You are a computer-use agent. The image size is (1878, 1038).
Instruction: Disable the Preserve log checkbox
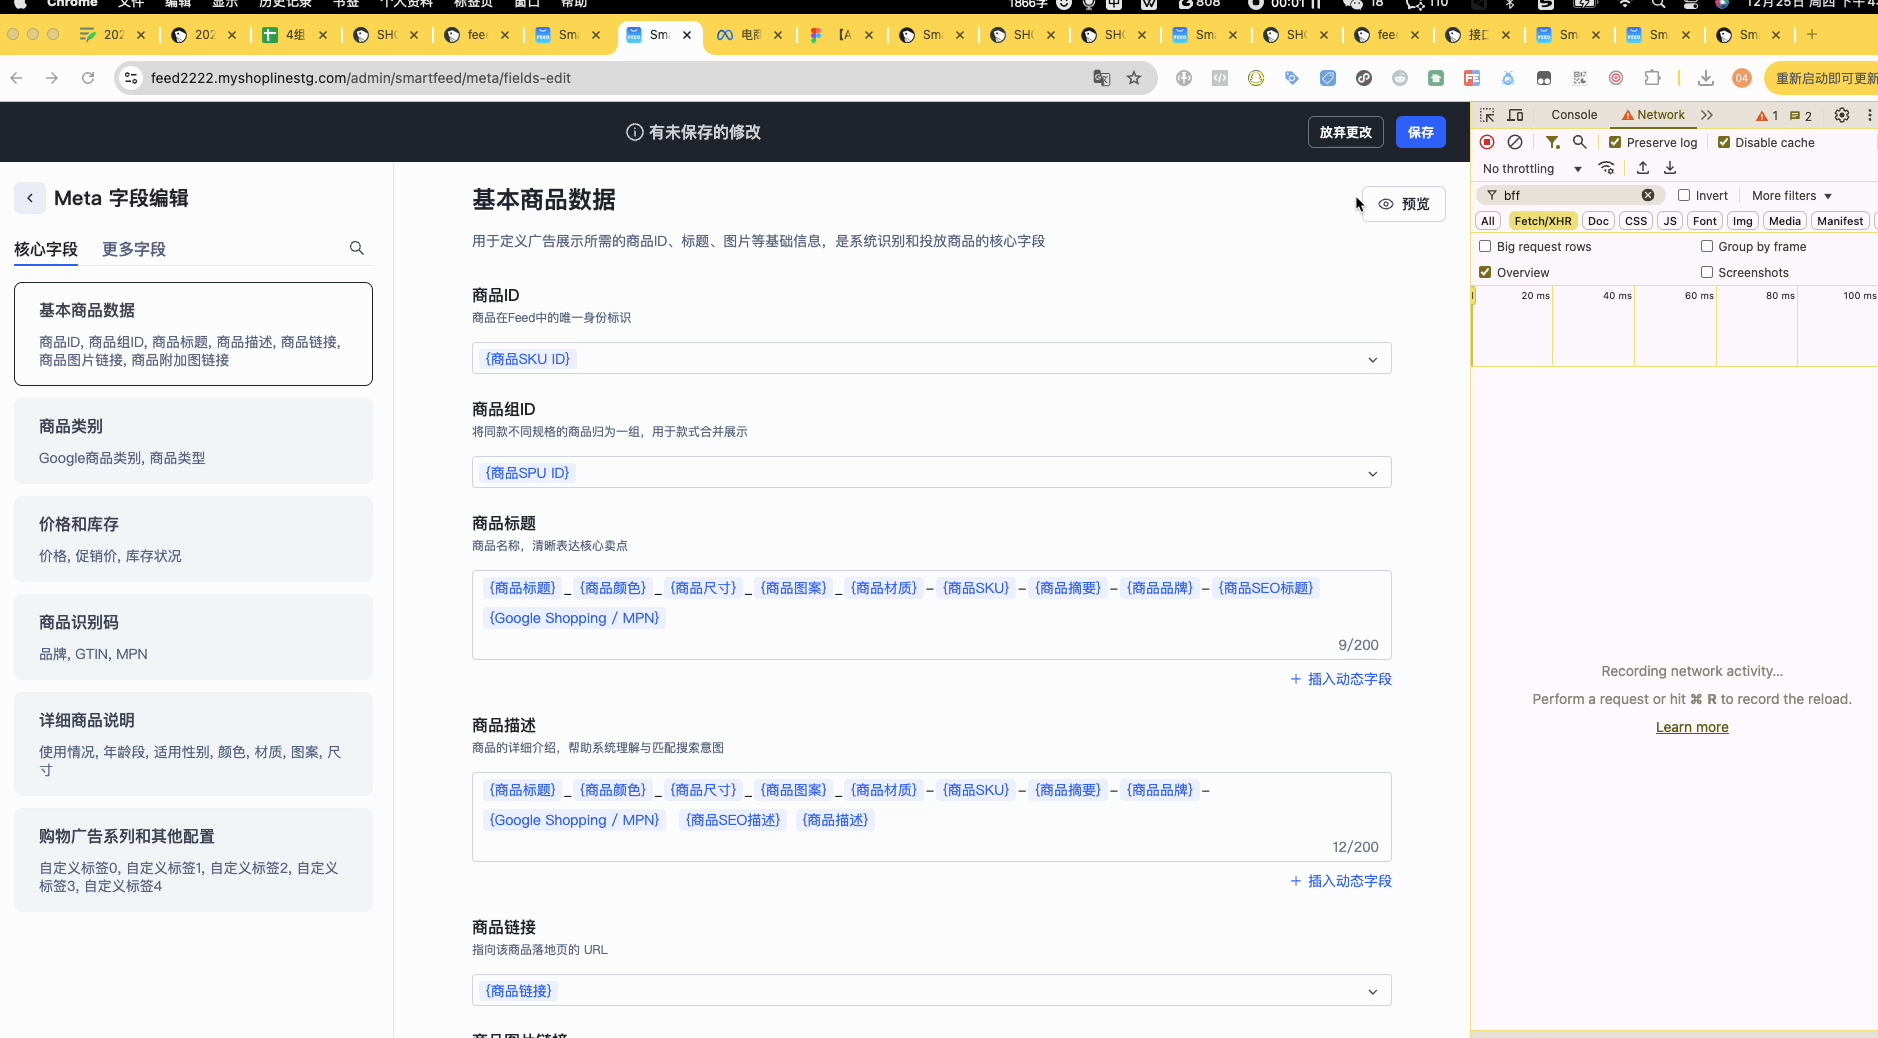point(1615,142)
